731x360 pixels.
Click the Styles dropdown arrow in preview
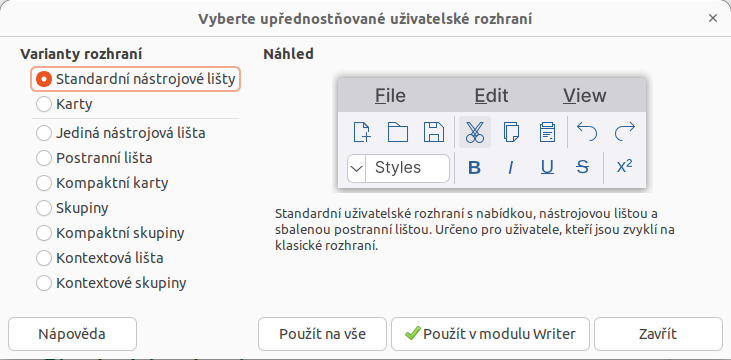coord(357,168)
